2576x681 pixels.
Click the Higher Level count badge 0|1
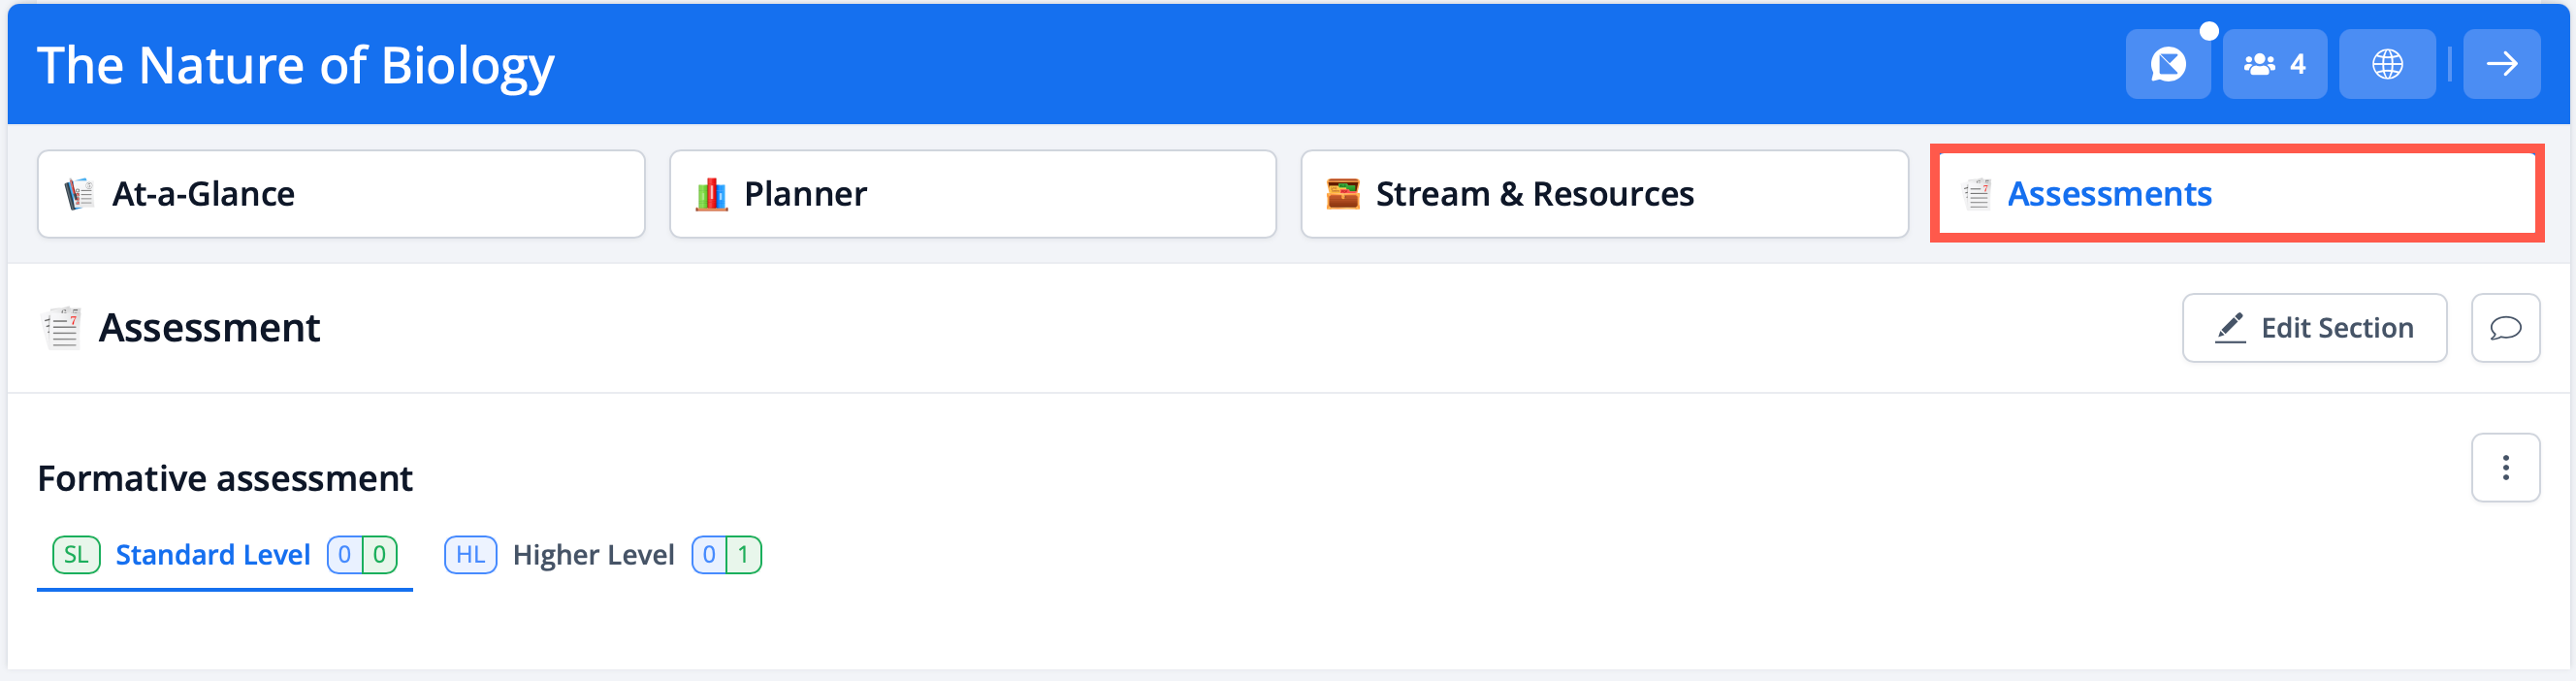click(726, 555)
